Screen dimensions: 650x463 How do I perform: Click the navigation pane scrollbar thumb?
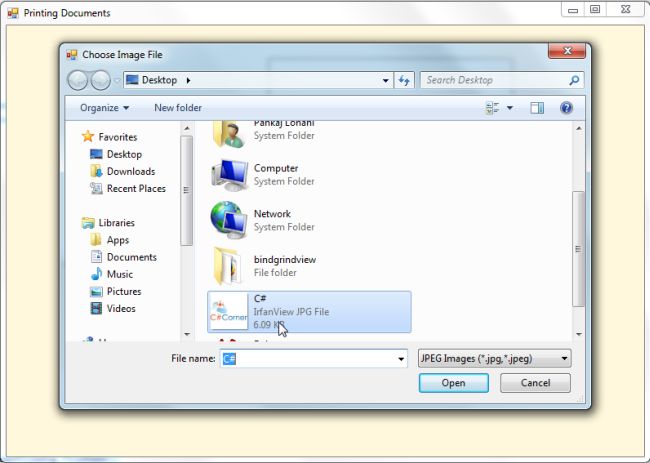click(187, 190)
